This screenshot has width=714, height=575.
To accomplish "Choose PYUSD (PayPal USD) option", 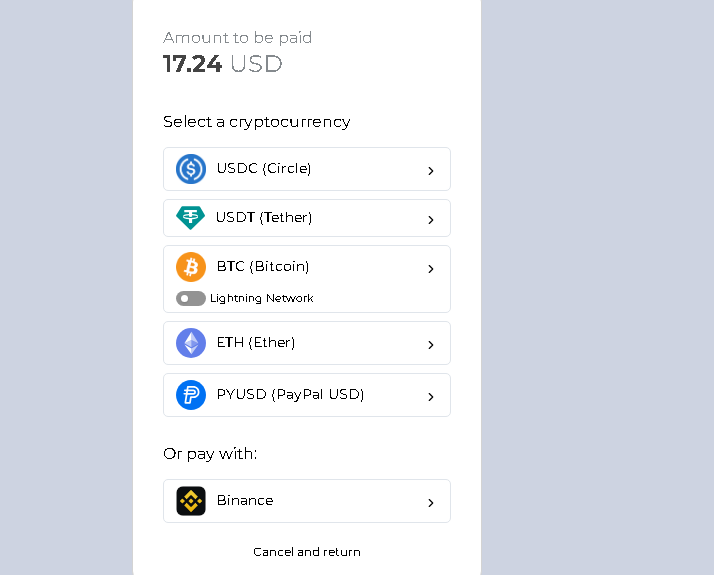I will 290,394.
